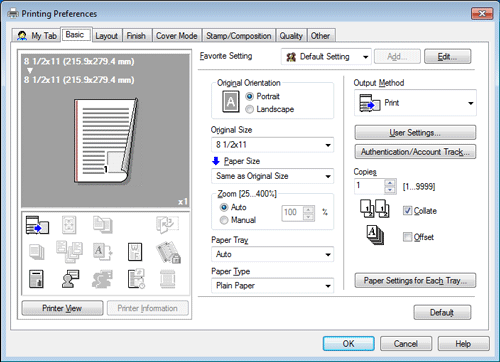This screenshot has height=362, width=500.
Task: Click the printer icon in the title bar
Action: [13, 13]
